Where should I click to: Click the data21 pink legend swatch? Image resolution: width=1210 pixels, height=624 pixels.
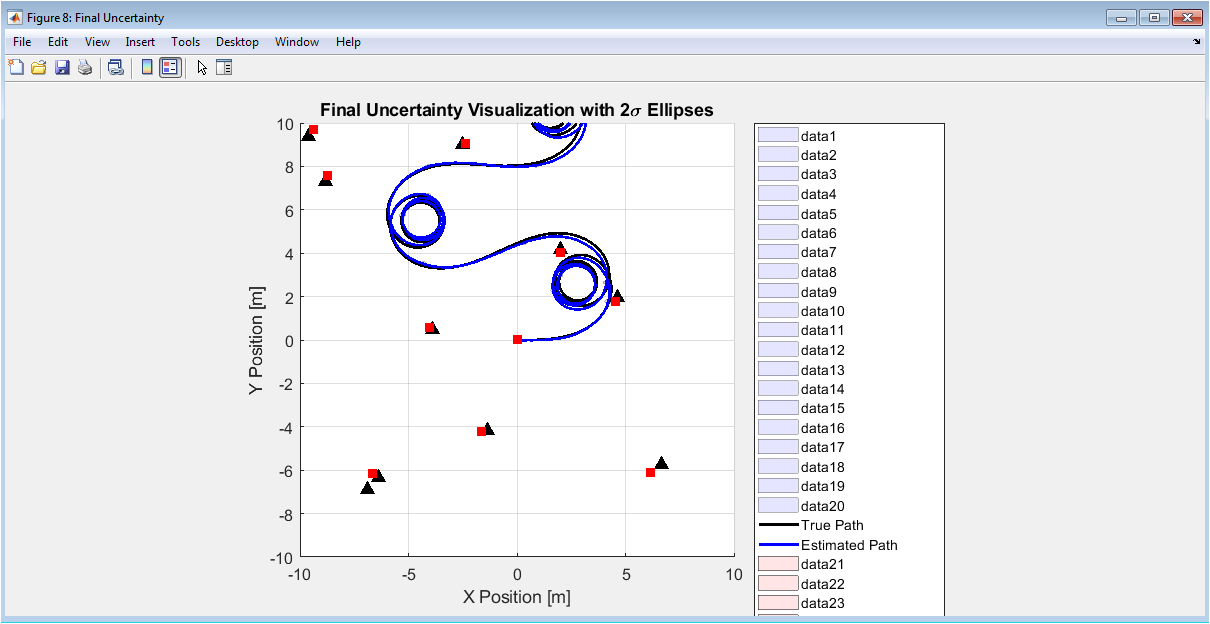(778, 564)
